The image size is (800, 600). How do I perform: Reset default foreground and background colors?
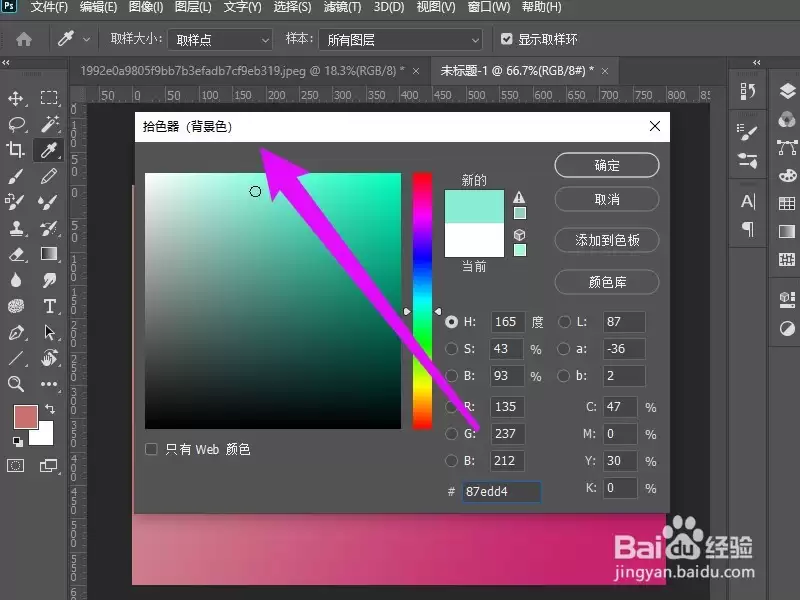[x=17, y=442]
